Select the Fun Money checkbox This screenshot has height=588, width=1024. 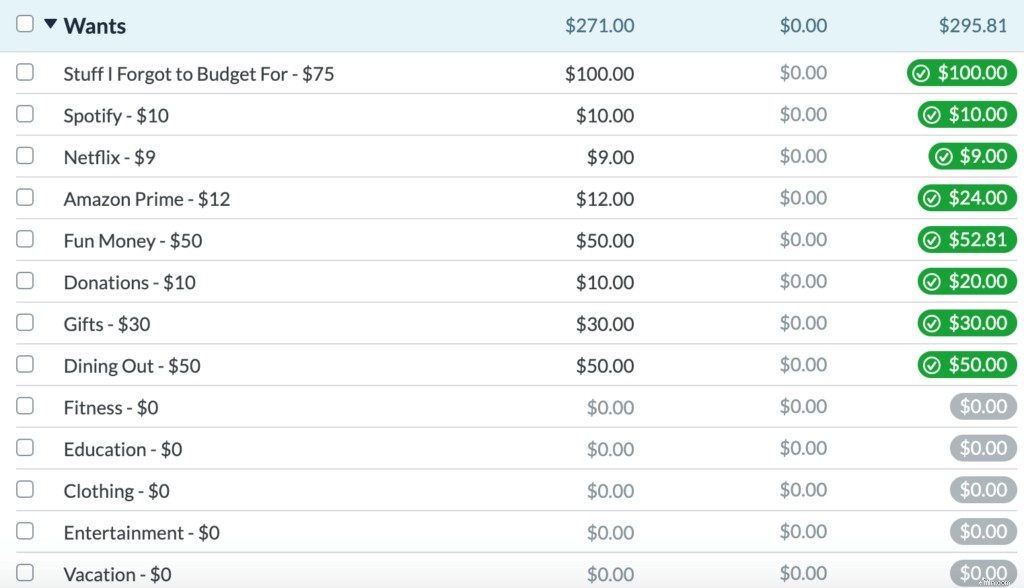coord(25,239)
